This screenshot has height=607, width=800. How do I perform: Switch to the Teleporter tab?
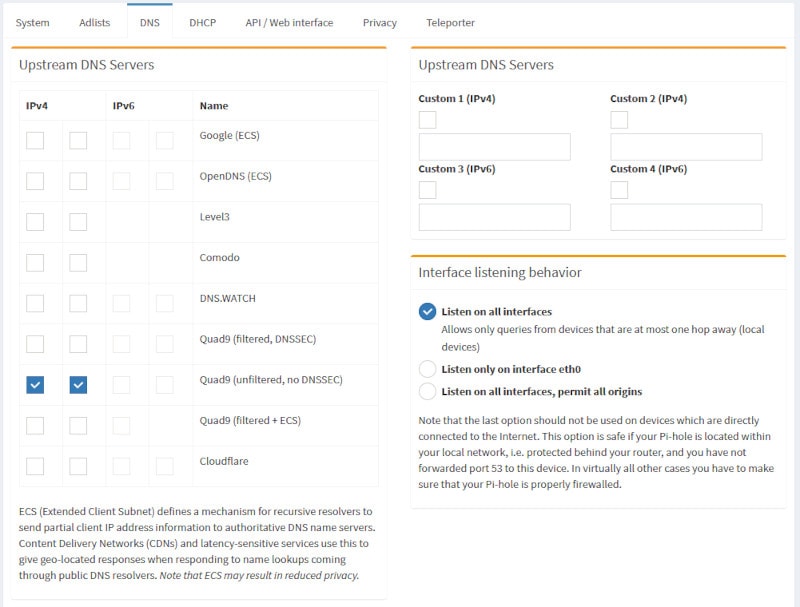pos(450,22)
